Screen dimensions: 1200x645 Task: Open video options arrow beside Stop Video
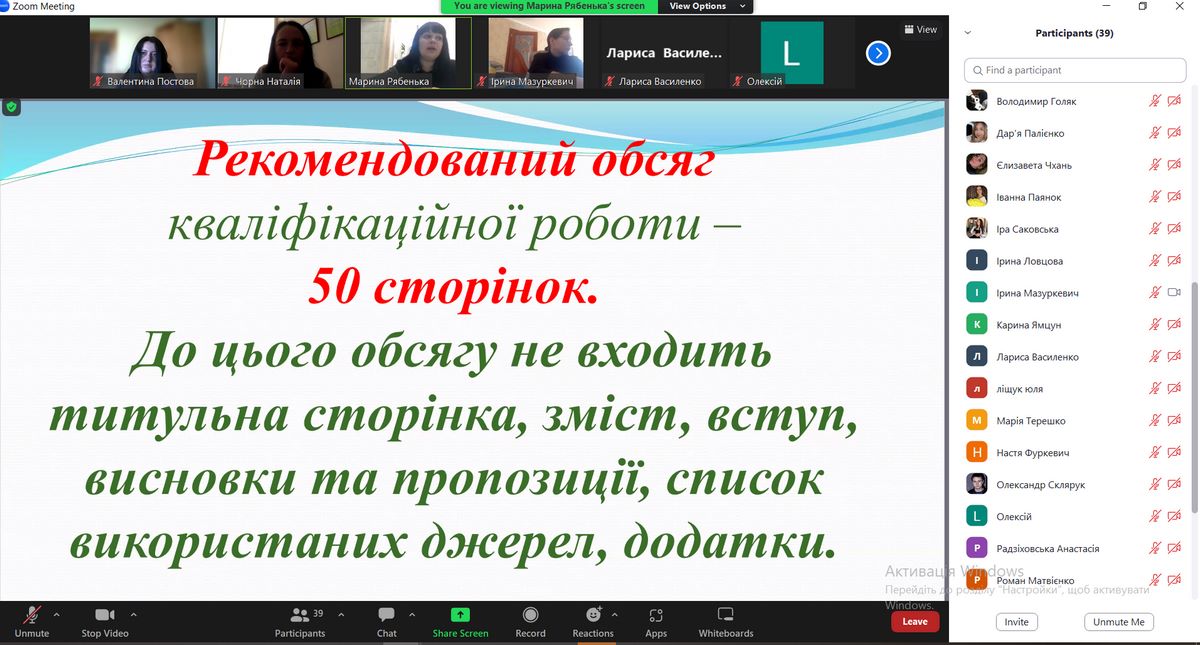point(134,614)
